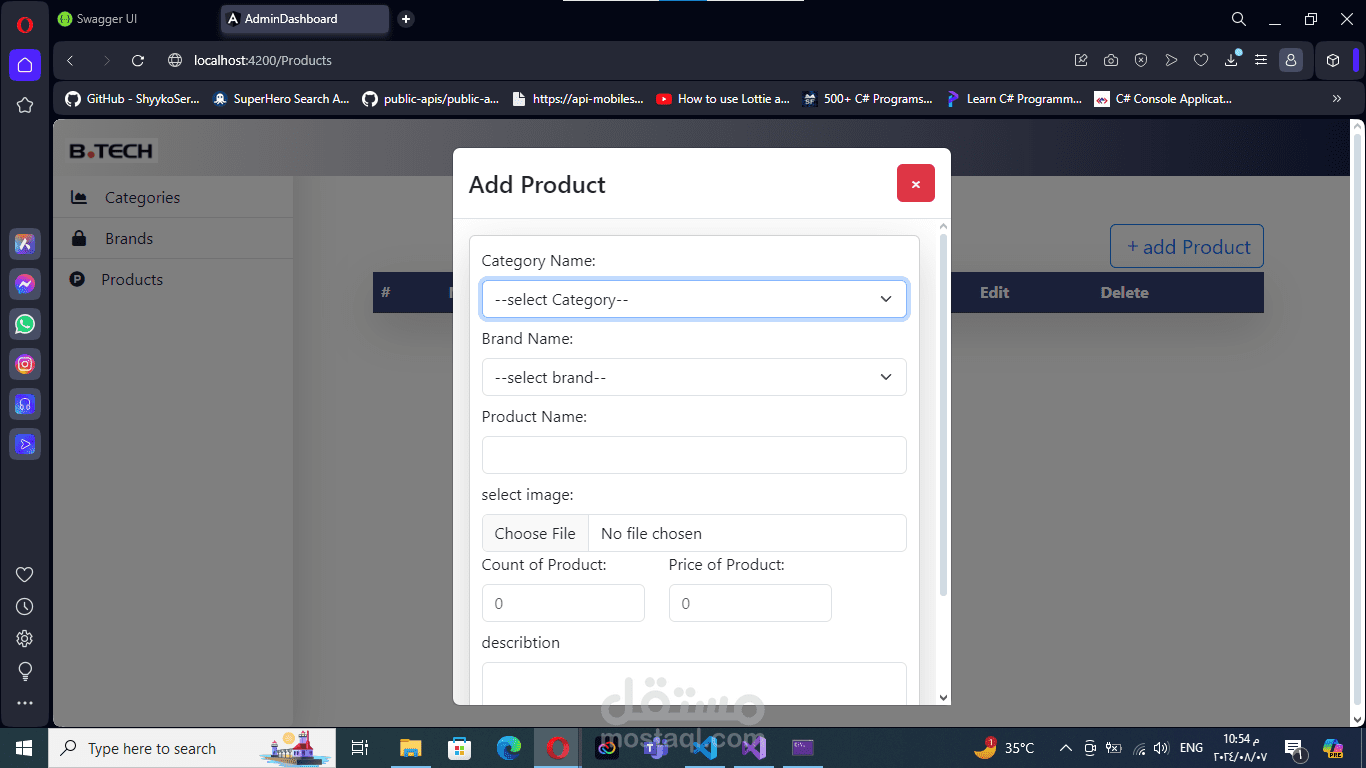This screenshot has height=768, width=1366.
Task: Open the snapshot camera icon
Action: pos(1111,60)
